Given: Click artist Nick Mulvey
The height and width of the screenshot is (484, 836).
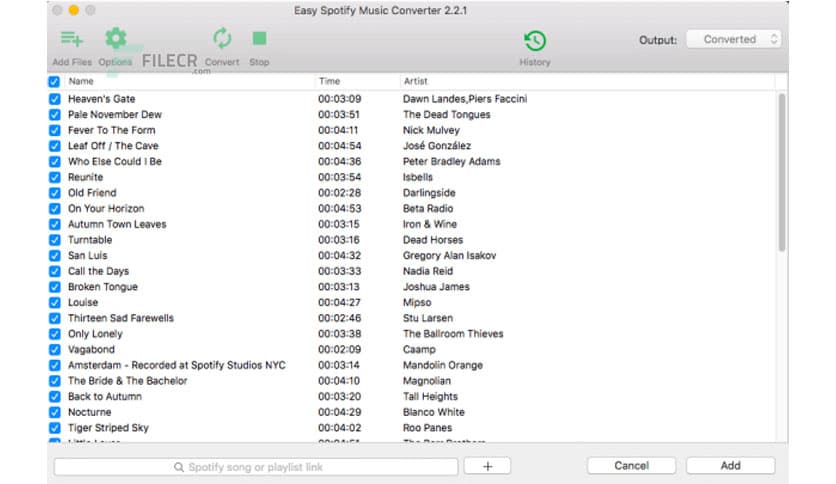Looking at the screenshot, I should [x=431, y=130].
